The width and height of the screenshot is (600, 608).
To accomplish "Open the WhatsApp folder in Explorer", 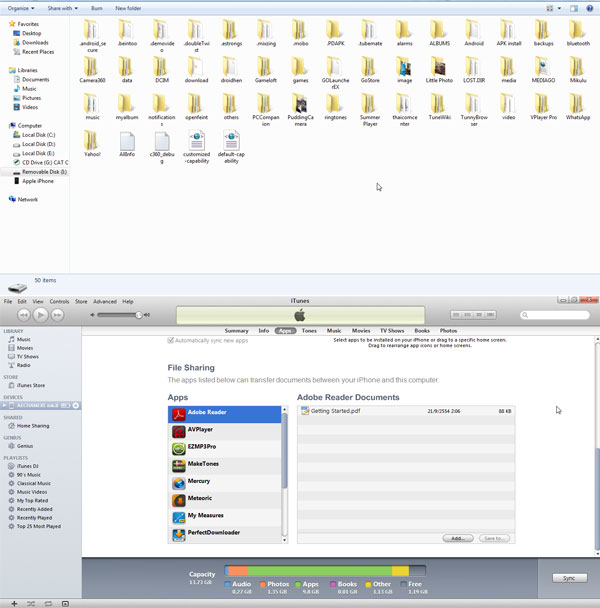I will coord(578,107).
